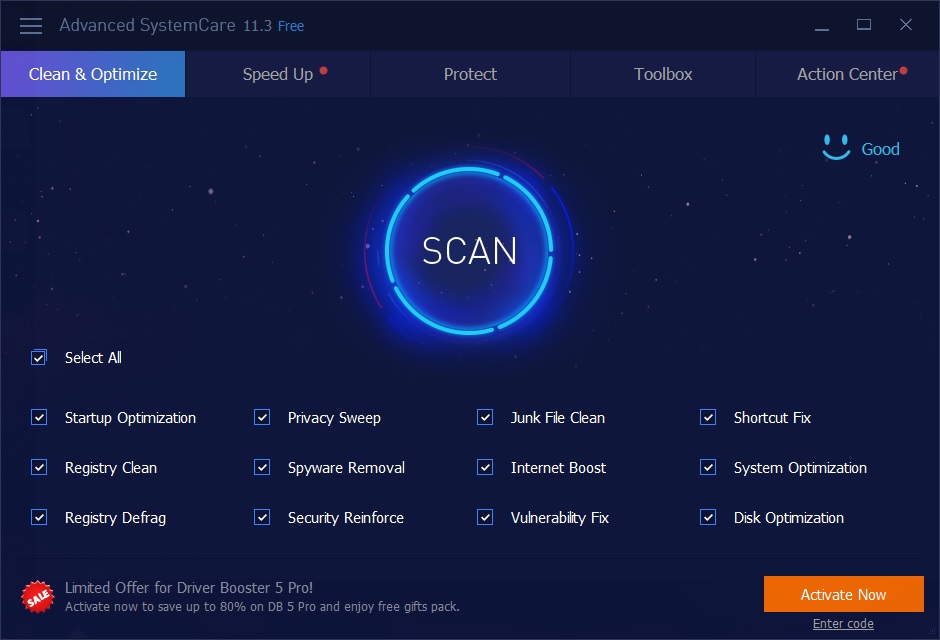The image size is (940, 640).
Task: Close the Advanced SystemCare window
Action: pos(906,25)
